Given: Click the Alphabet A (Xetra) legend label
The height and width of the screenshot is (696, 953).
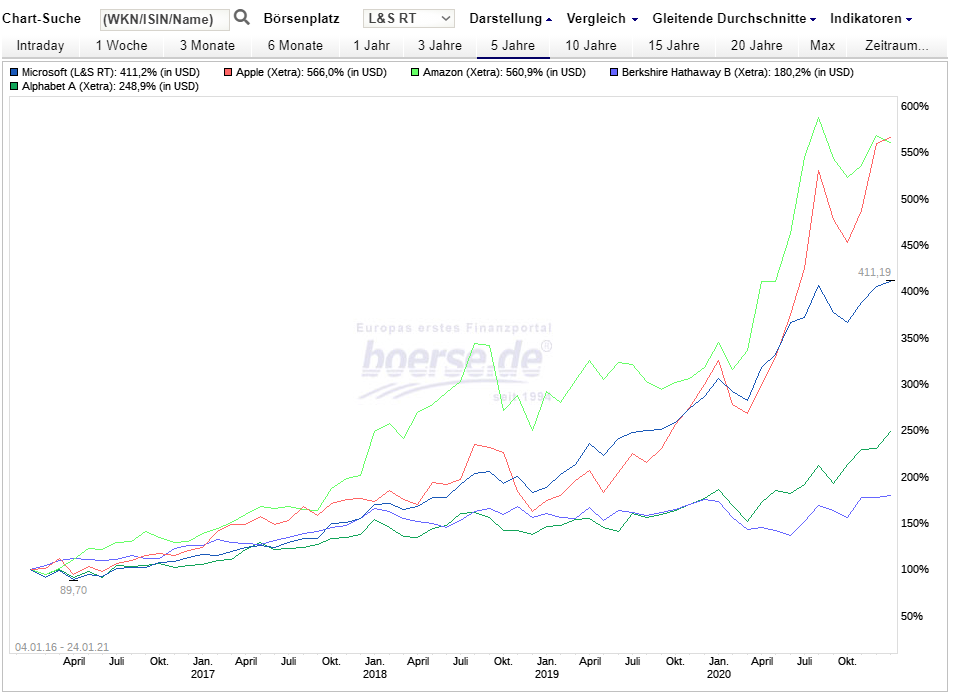Looking at the screenshot, I should [x=111, y=86].
